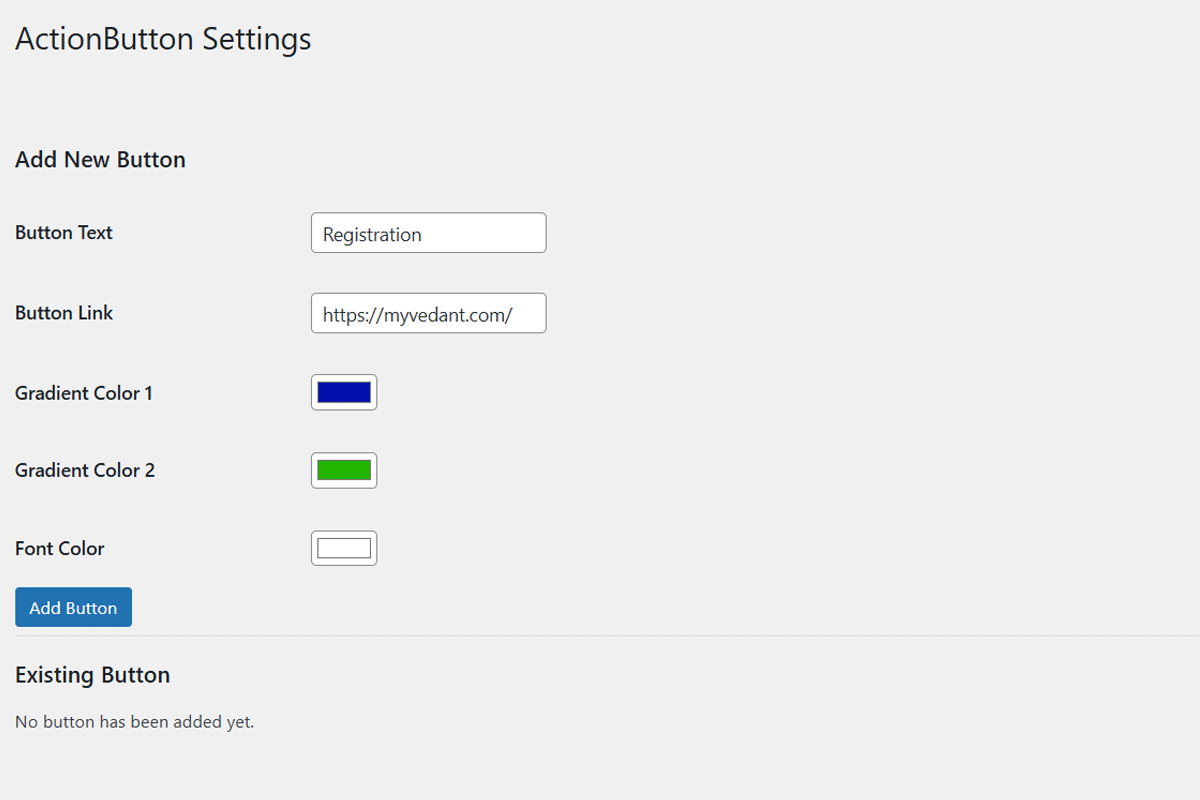Click the Button Link label
1200x800 pixels.
[x=64, y=313]
